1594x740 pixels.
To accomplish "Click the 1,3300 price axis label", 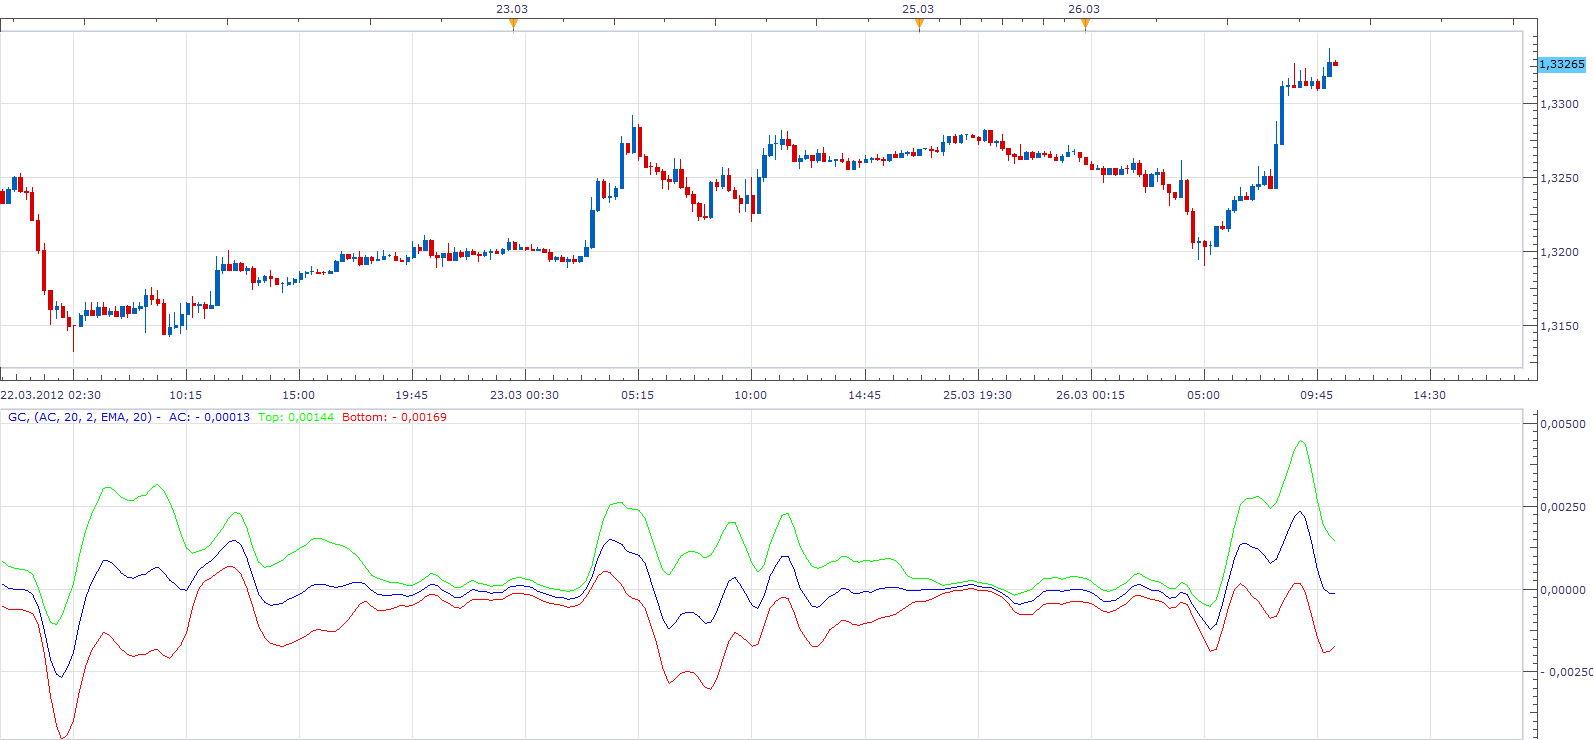I will 1559,104.
